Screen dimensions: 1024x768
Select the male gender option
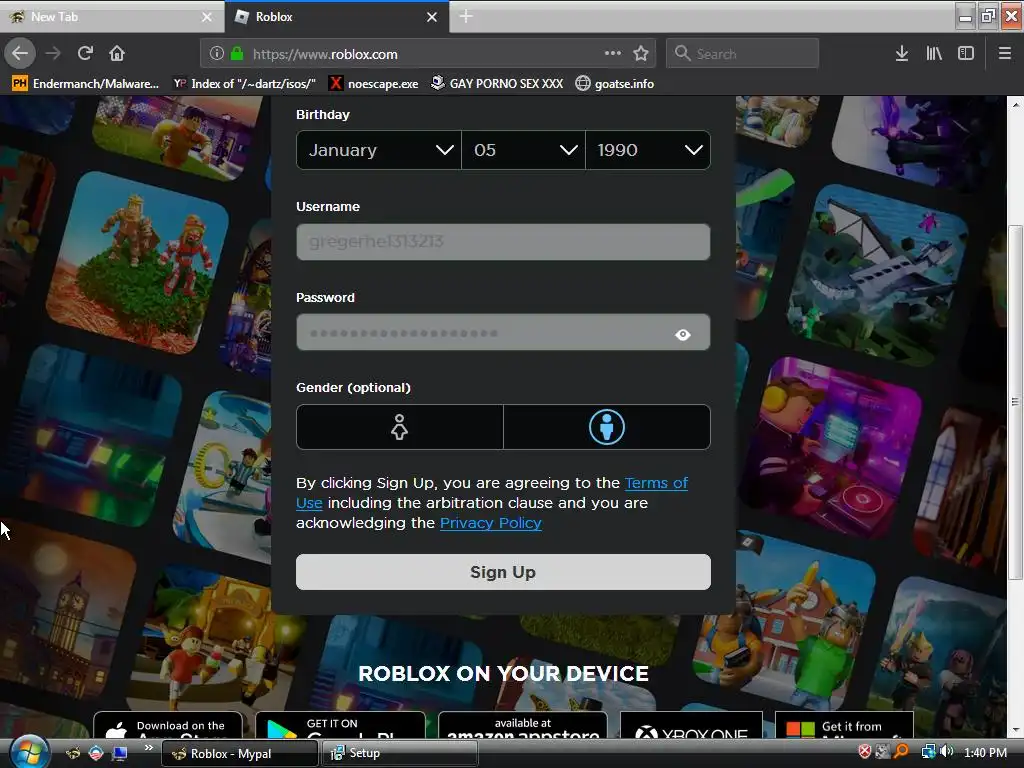pos(607,427)
